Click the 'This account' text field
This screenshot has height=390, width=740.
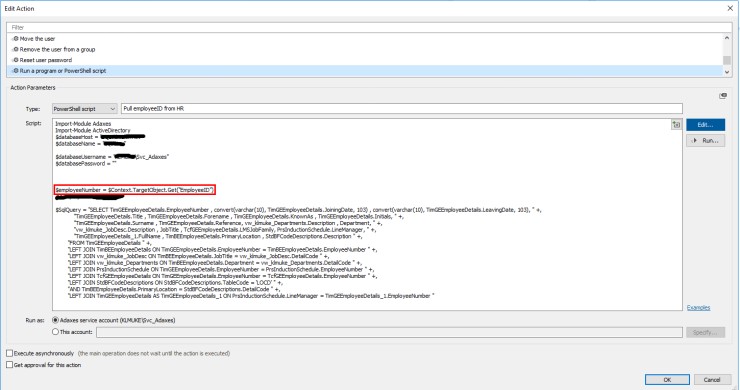389,332
